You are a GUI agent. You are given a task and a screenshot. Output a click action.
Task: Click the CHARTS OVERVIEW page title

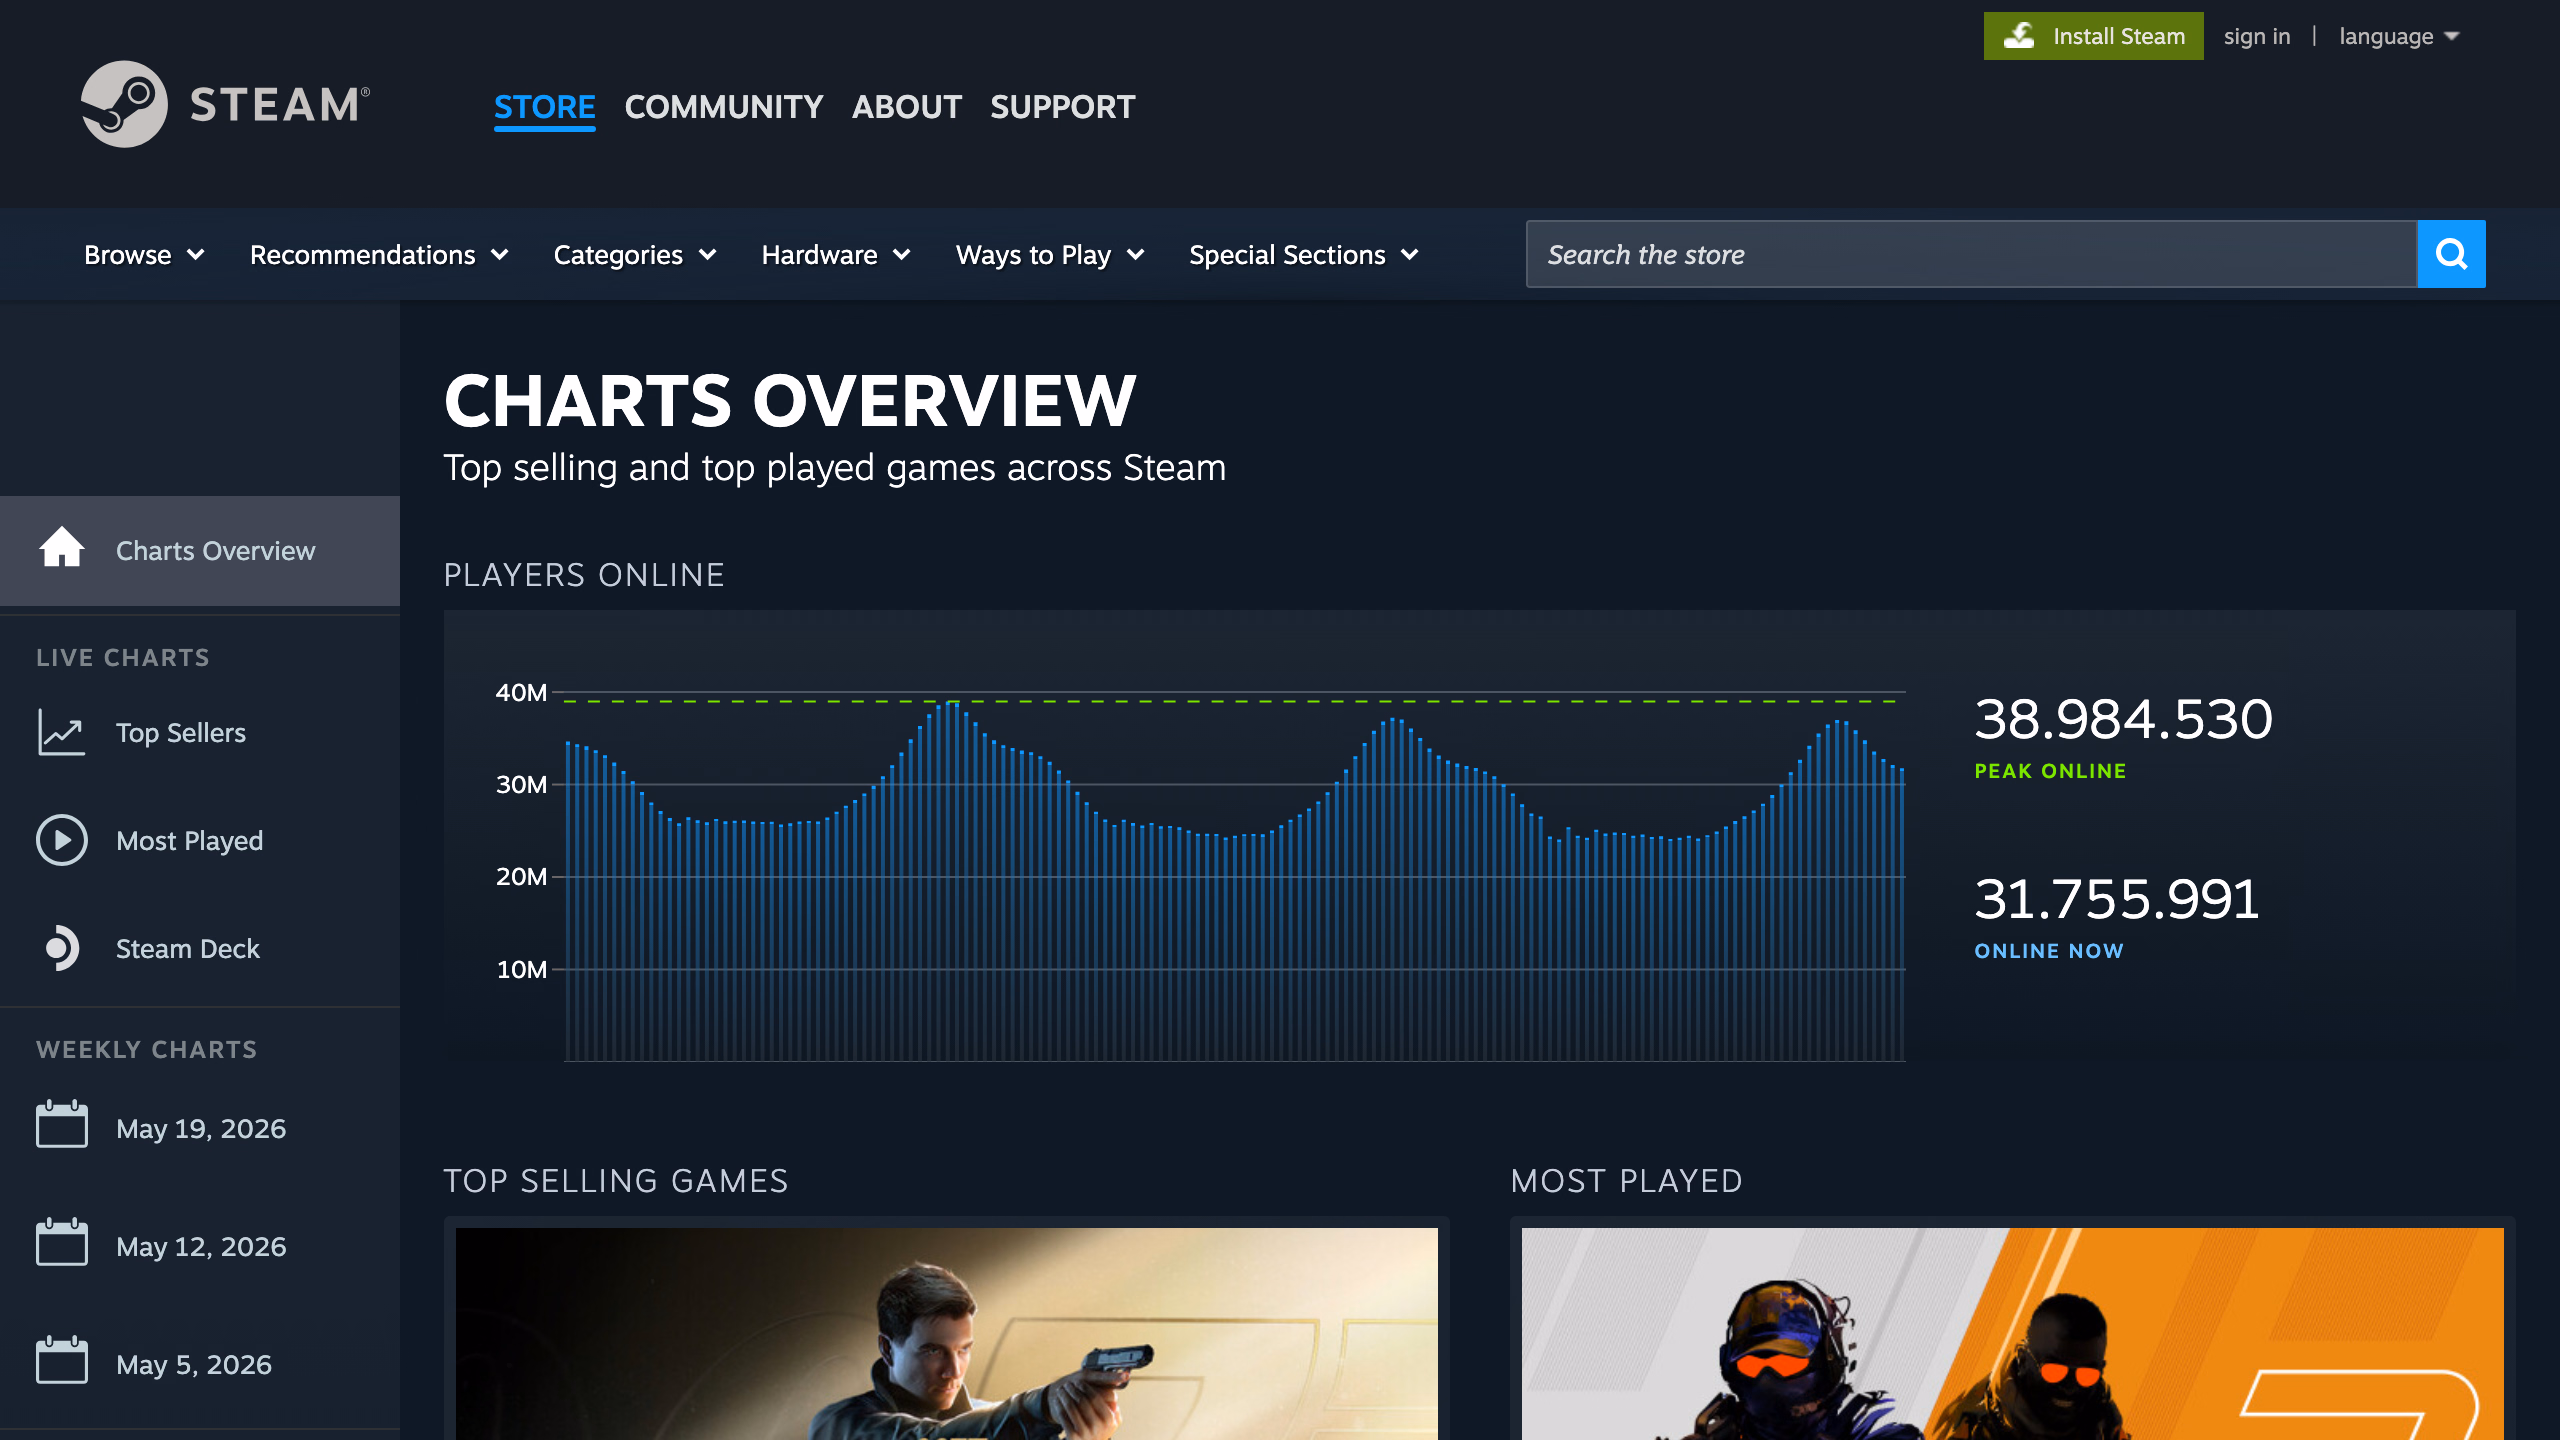click(x=790, y=401)
